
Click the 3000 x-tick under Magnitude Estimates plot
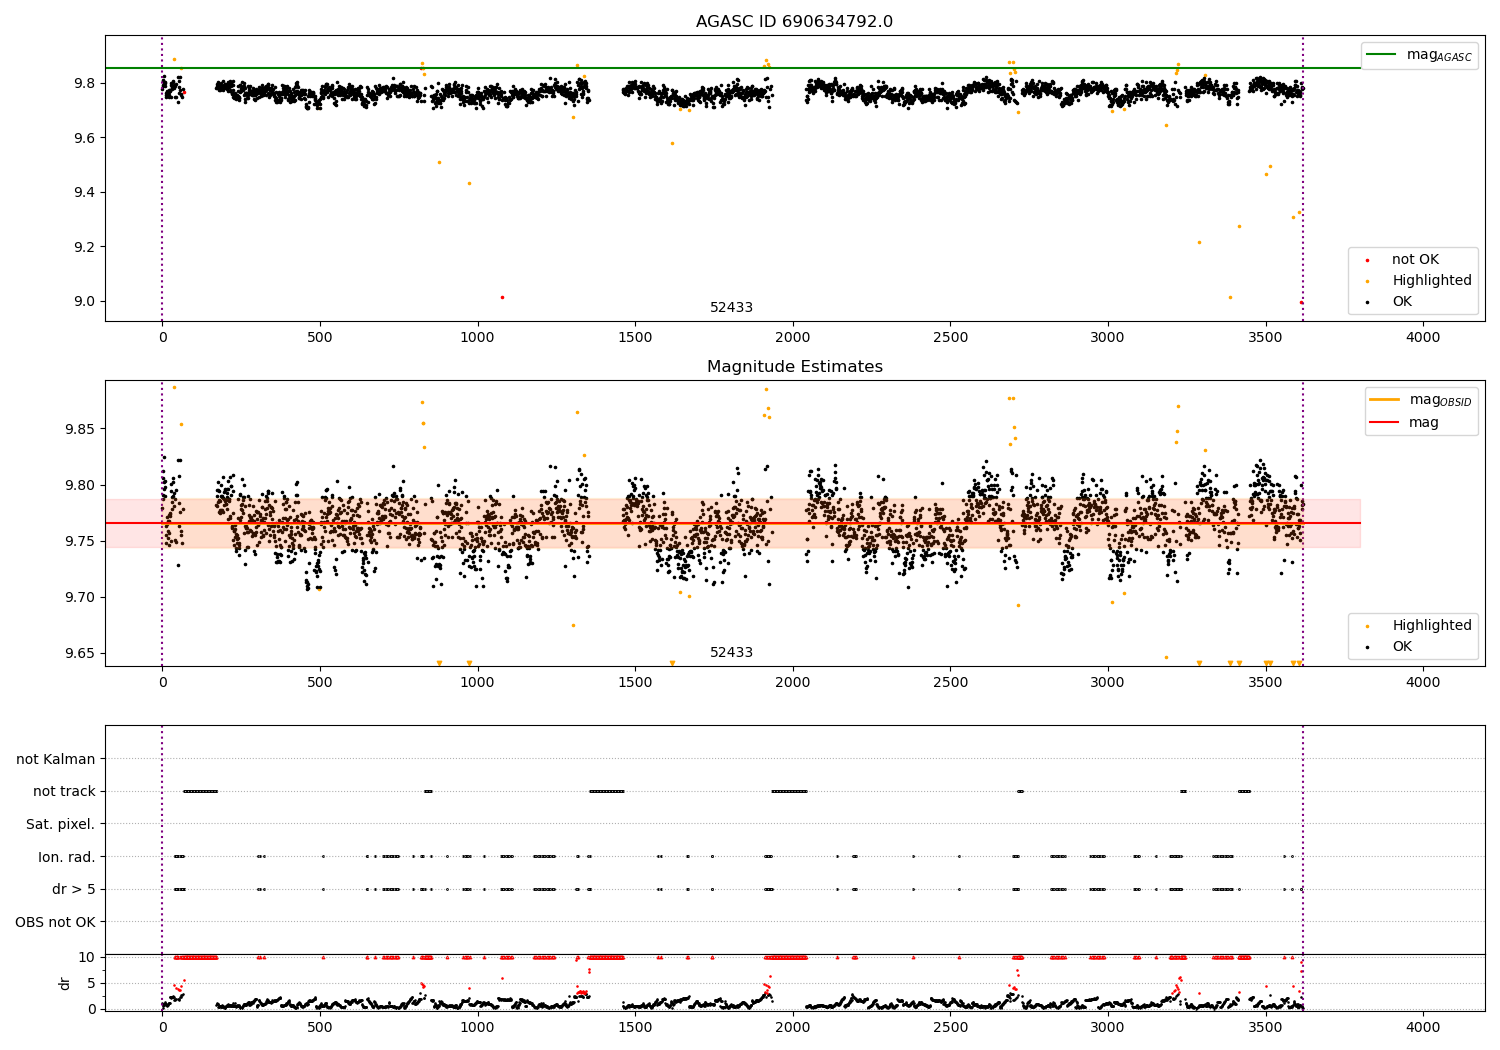coord(1108,683)
